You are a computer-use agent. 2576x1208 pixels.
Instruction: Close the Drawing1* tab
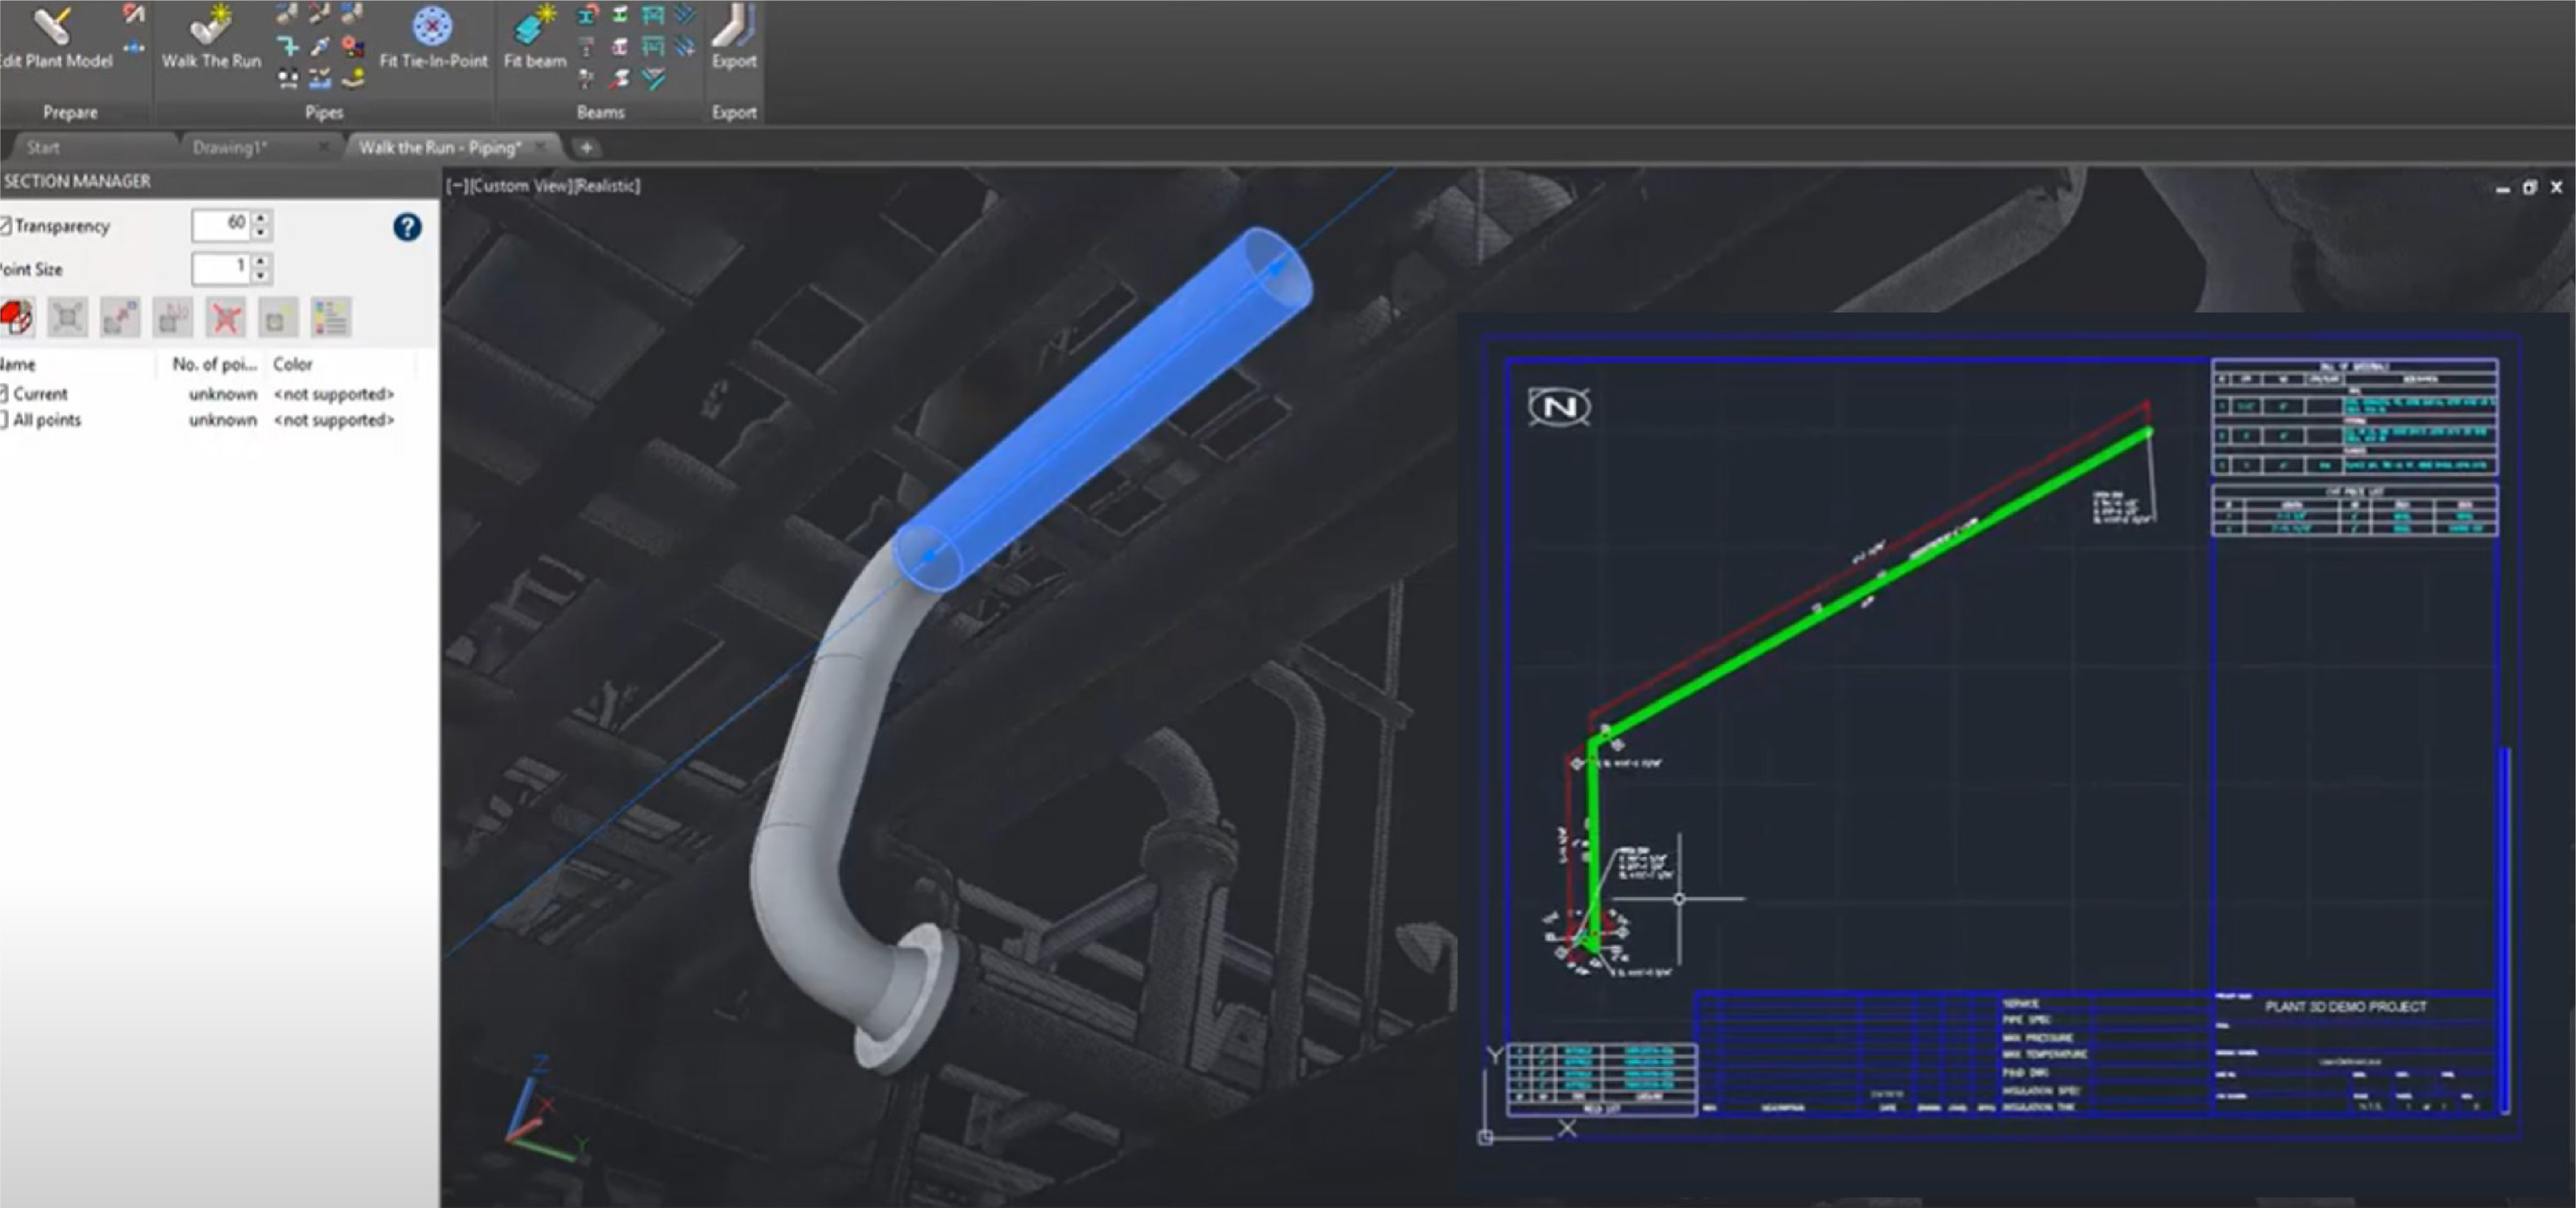tap(323, 147)
